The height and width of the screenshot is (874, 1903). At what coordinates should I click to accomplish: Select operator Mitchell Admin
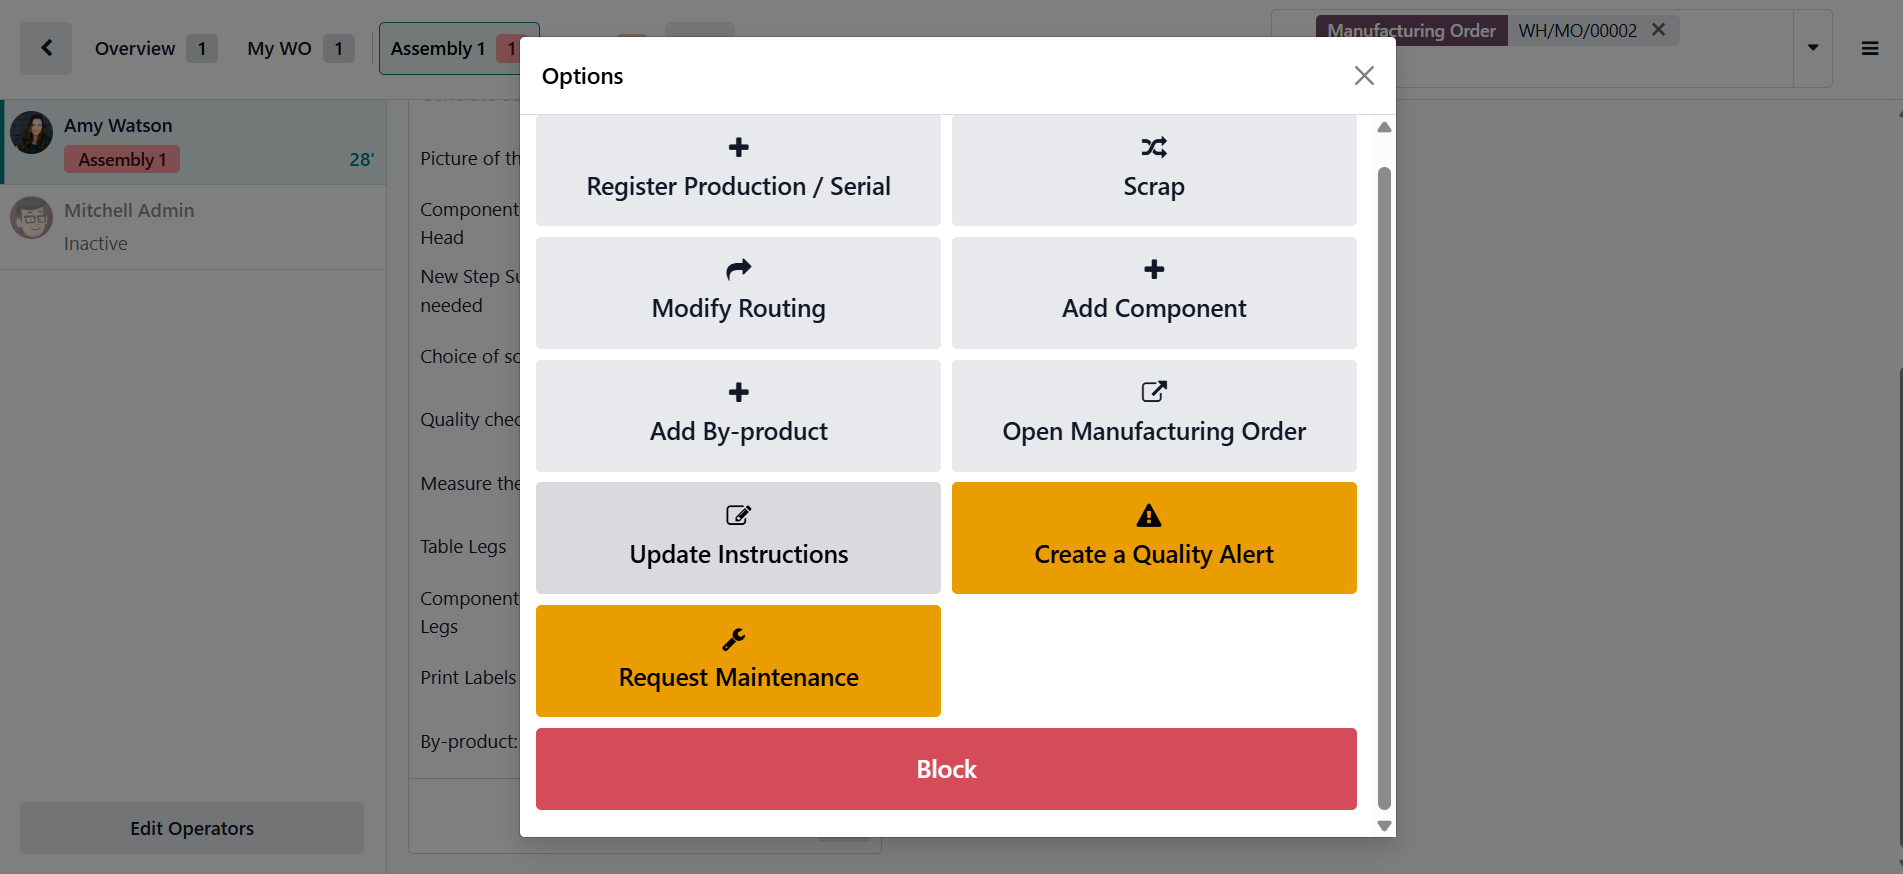pyautogui.click(x=194, y=227)
